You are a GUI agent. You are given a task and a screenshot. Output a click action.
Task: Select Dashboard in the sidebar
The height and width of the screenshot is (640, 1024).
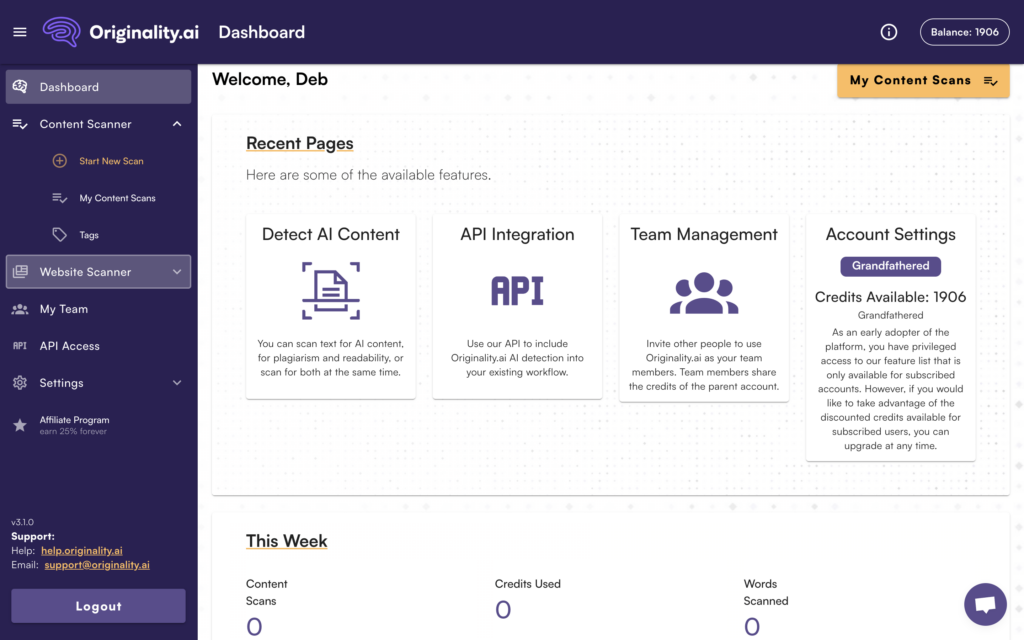pos(98,87)
